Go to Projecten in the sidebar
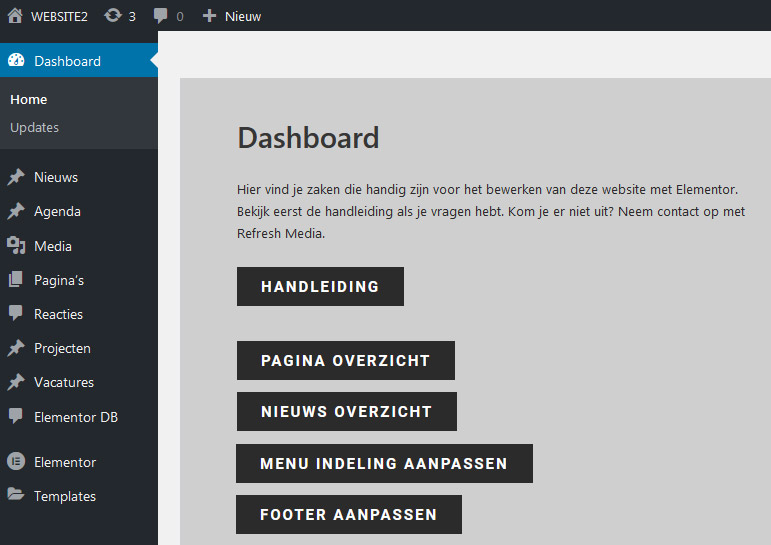This screenshot has height=545, width=771. (62, 348)
